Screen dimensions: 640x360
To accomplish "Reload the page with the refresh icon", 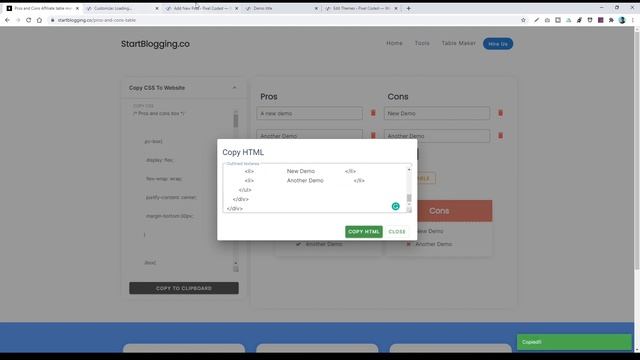I will tap(29, 20).
